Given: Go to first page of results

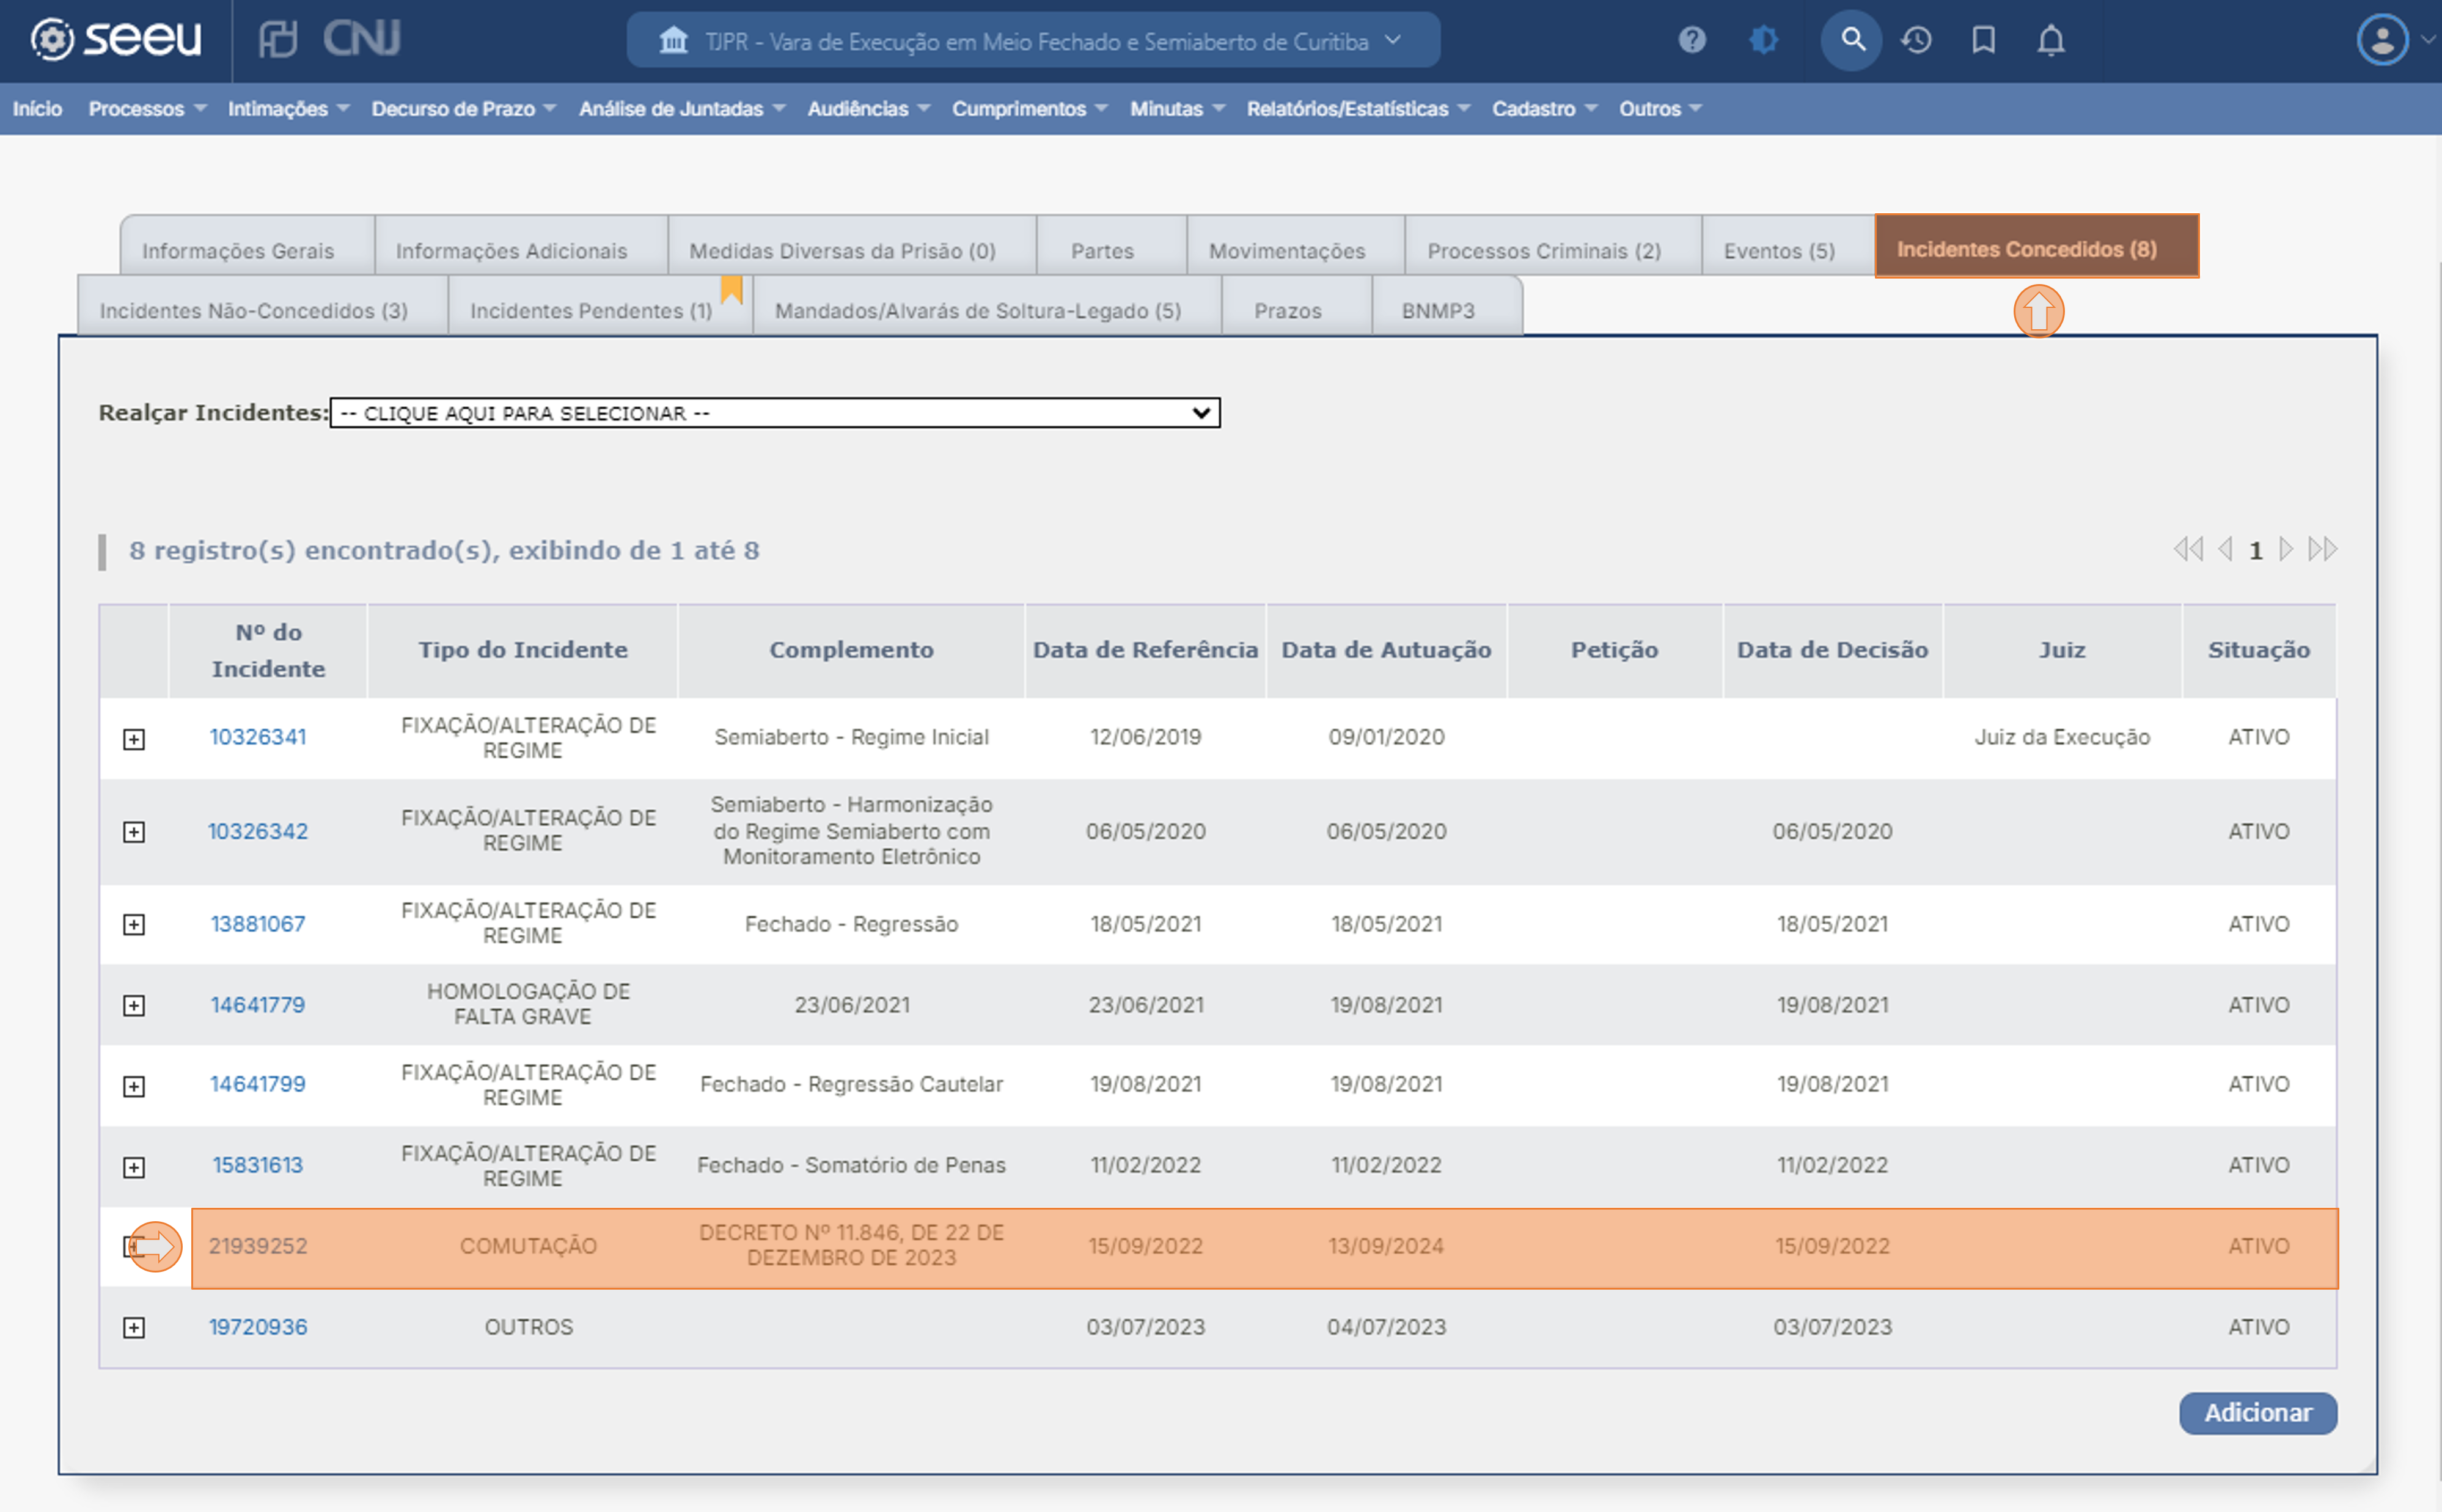Looking at the screenshot, I should coord(2188,549).
